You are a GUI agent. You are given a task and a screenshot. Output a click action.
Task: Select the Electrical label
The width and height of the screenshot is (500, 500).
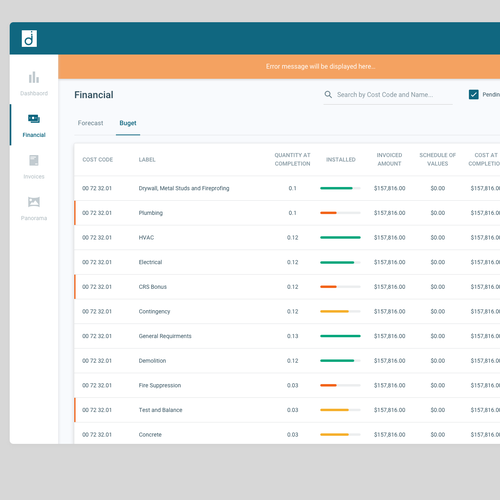tap(150, 262)
